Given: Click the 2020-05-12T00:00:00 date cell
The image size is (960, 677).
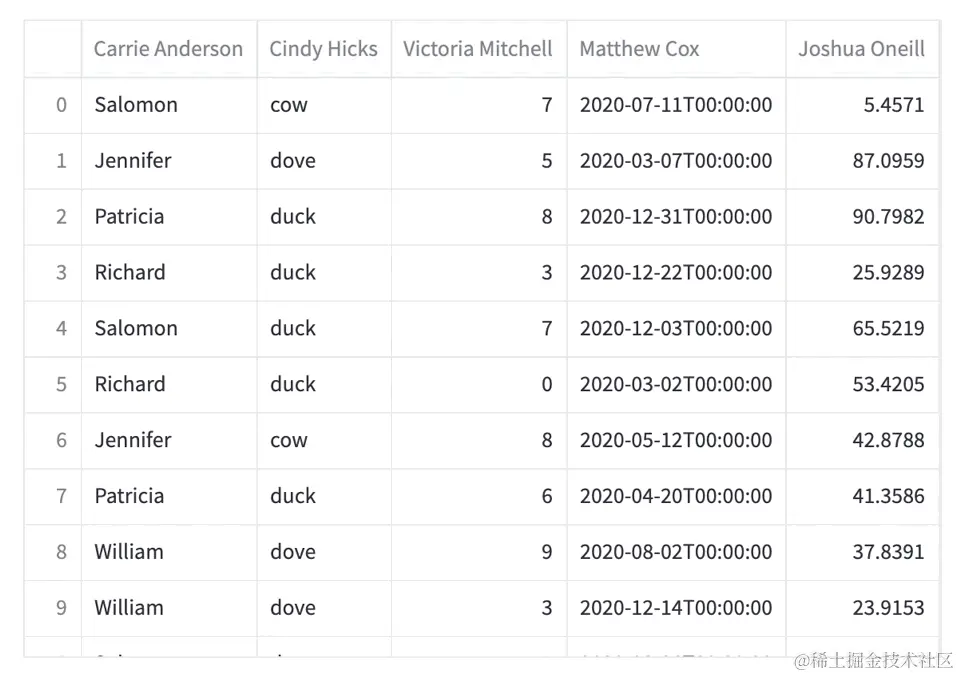Looking at the screenshot, I should pos(676,440).
